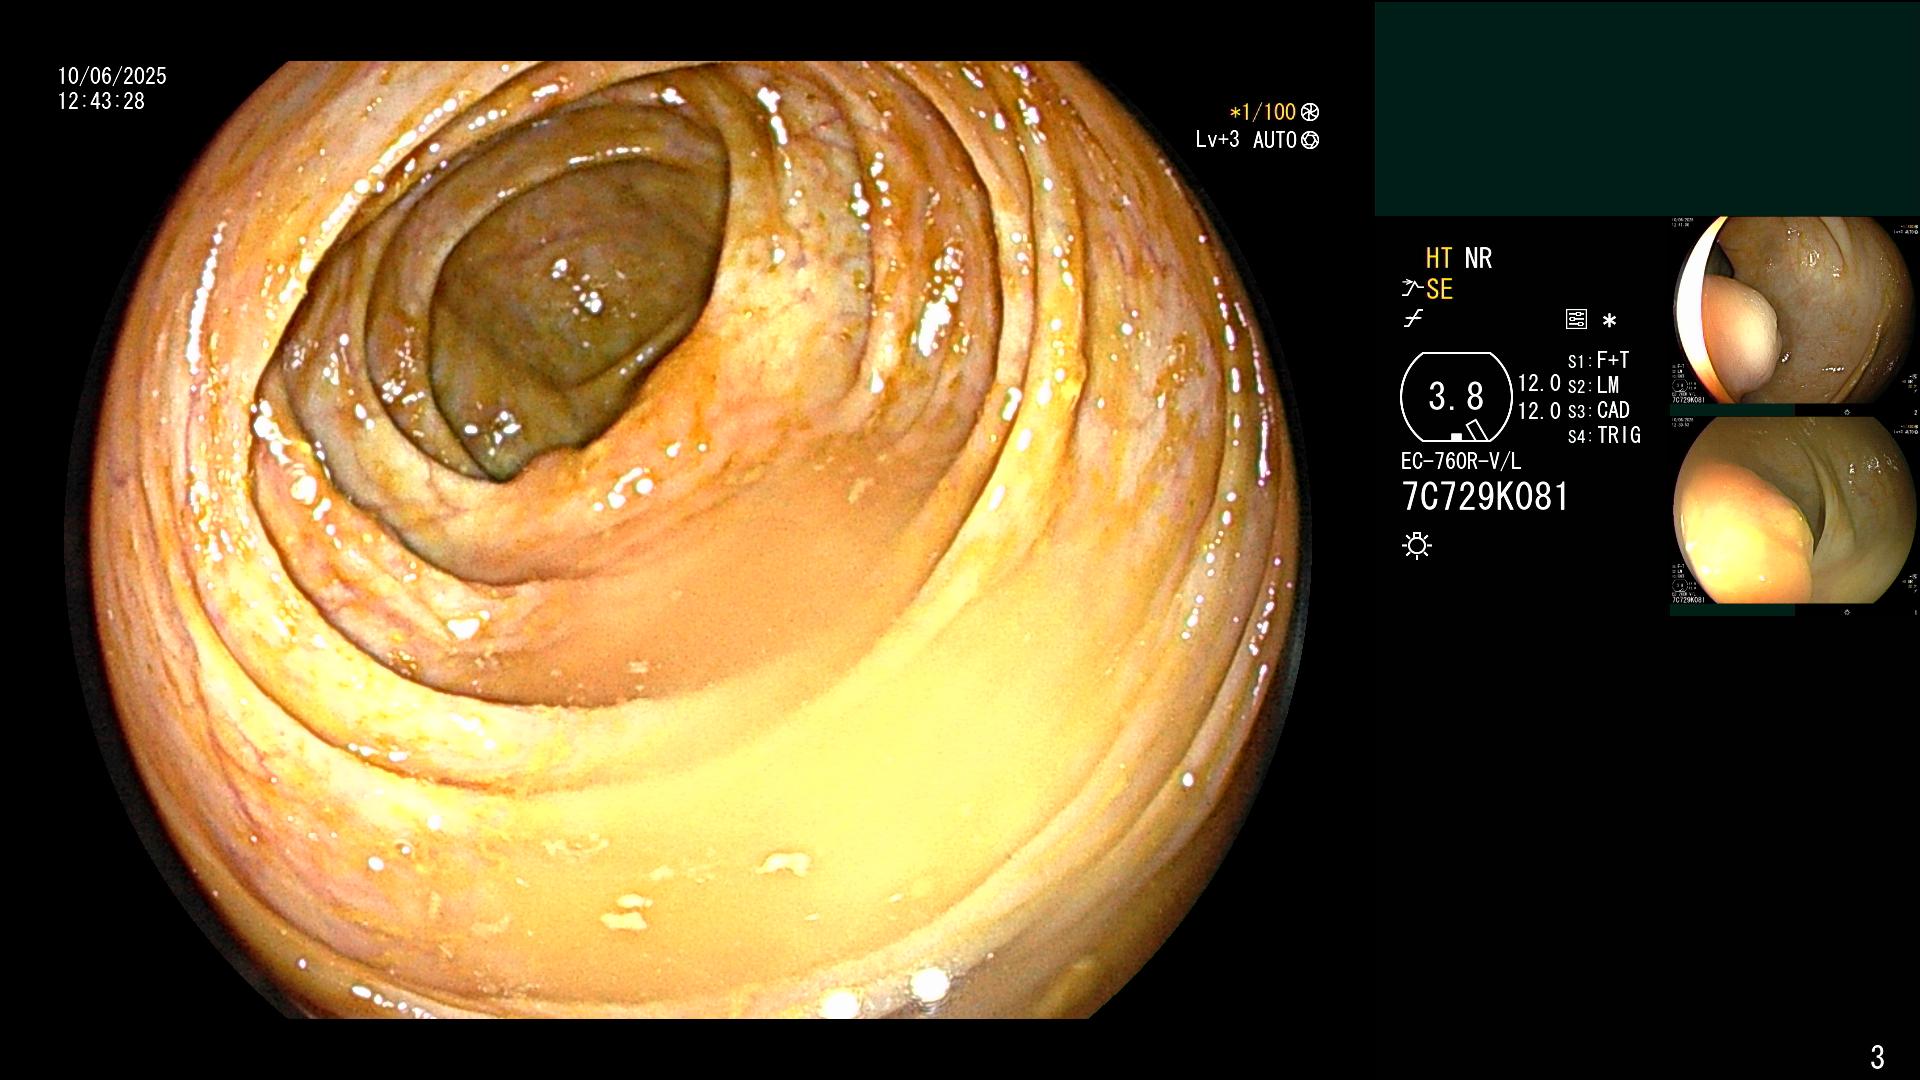The height and width of the screenshot is (1080, 1920).
Task: Open the lower captured polyp thumbnail
Action: (1794, 511)
